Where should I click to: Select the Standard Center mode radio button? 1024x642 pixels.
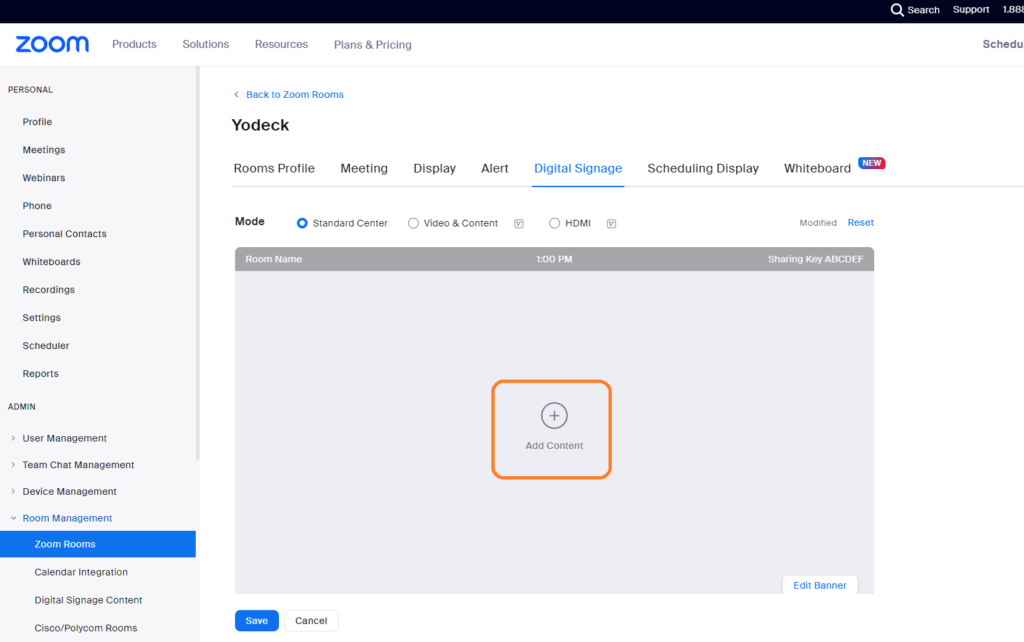(302, 223)
